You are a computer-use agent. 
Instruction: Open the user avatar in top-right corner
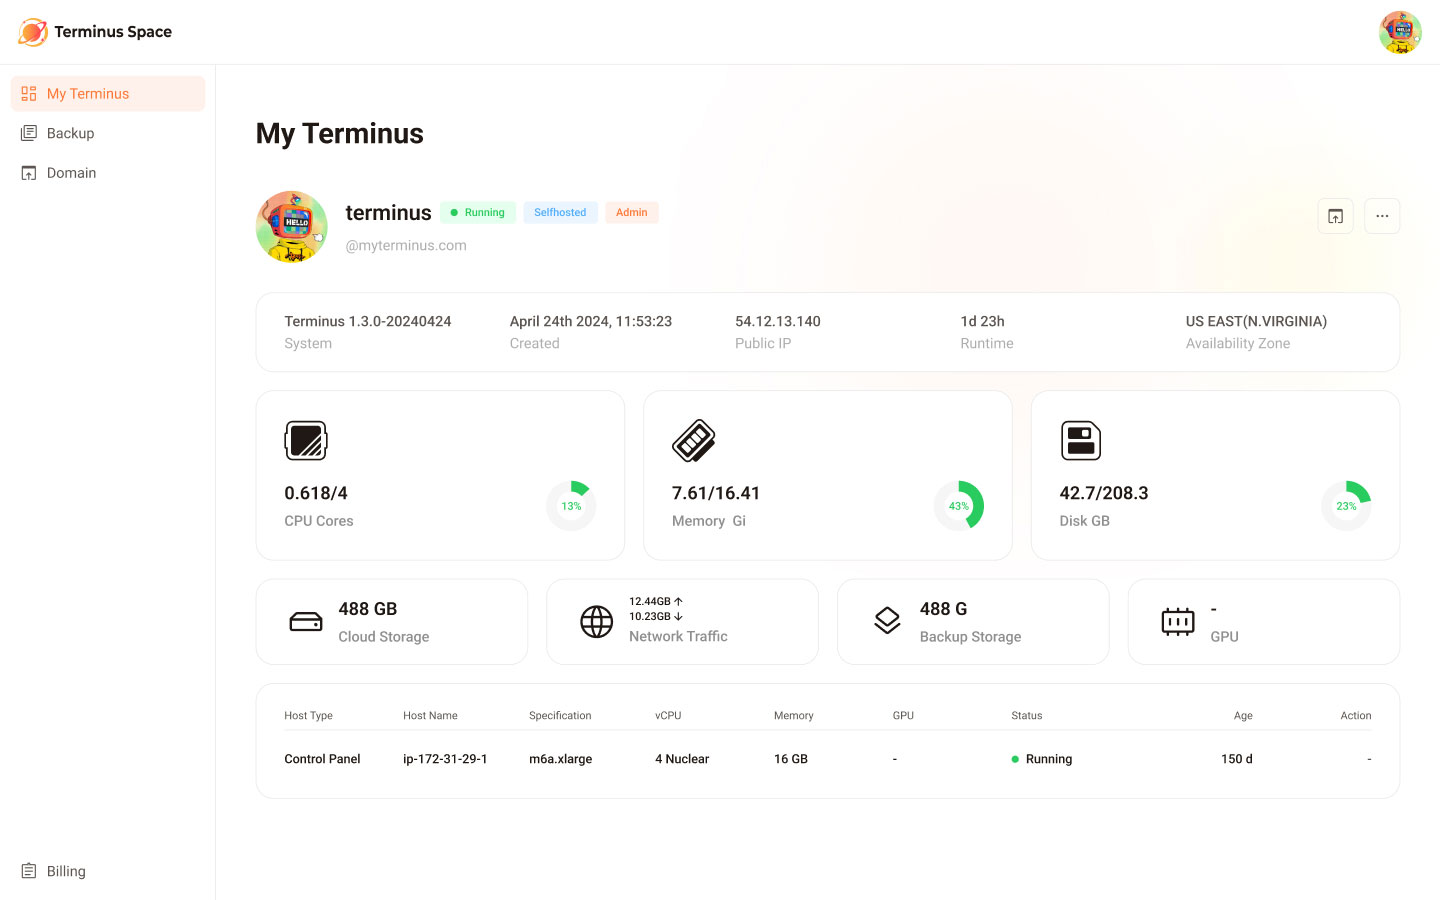click(x=1399, y=32)
